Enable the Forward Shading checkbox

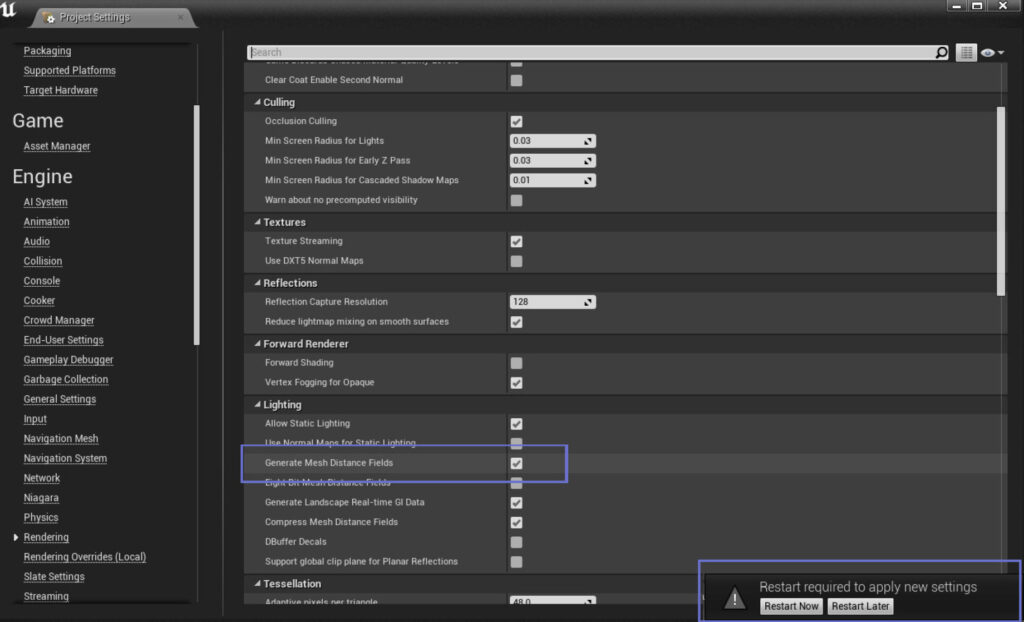517,363
